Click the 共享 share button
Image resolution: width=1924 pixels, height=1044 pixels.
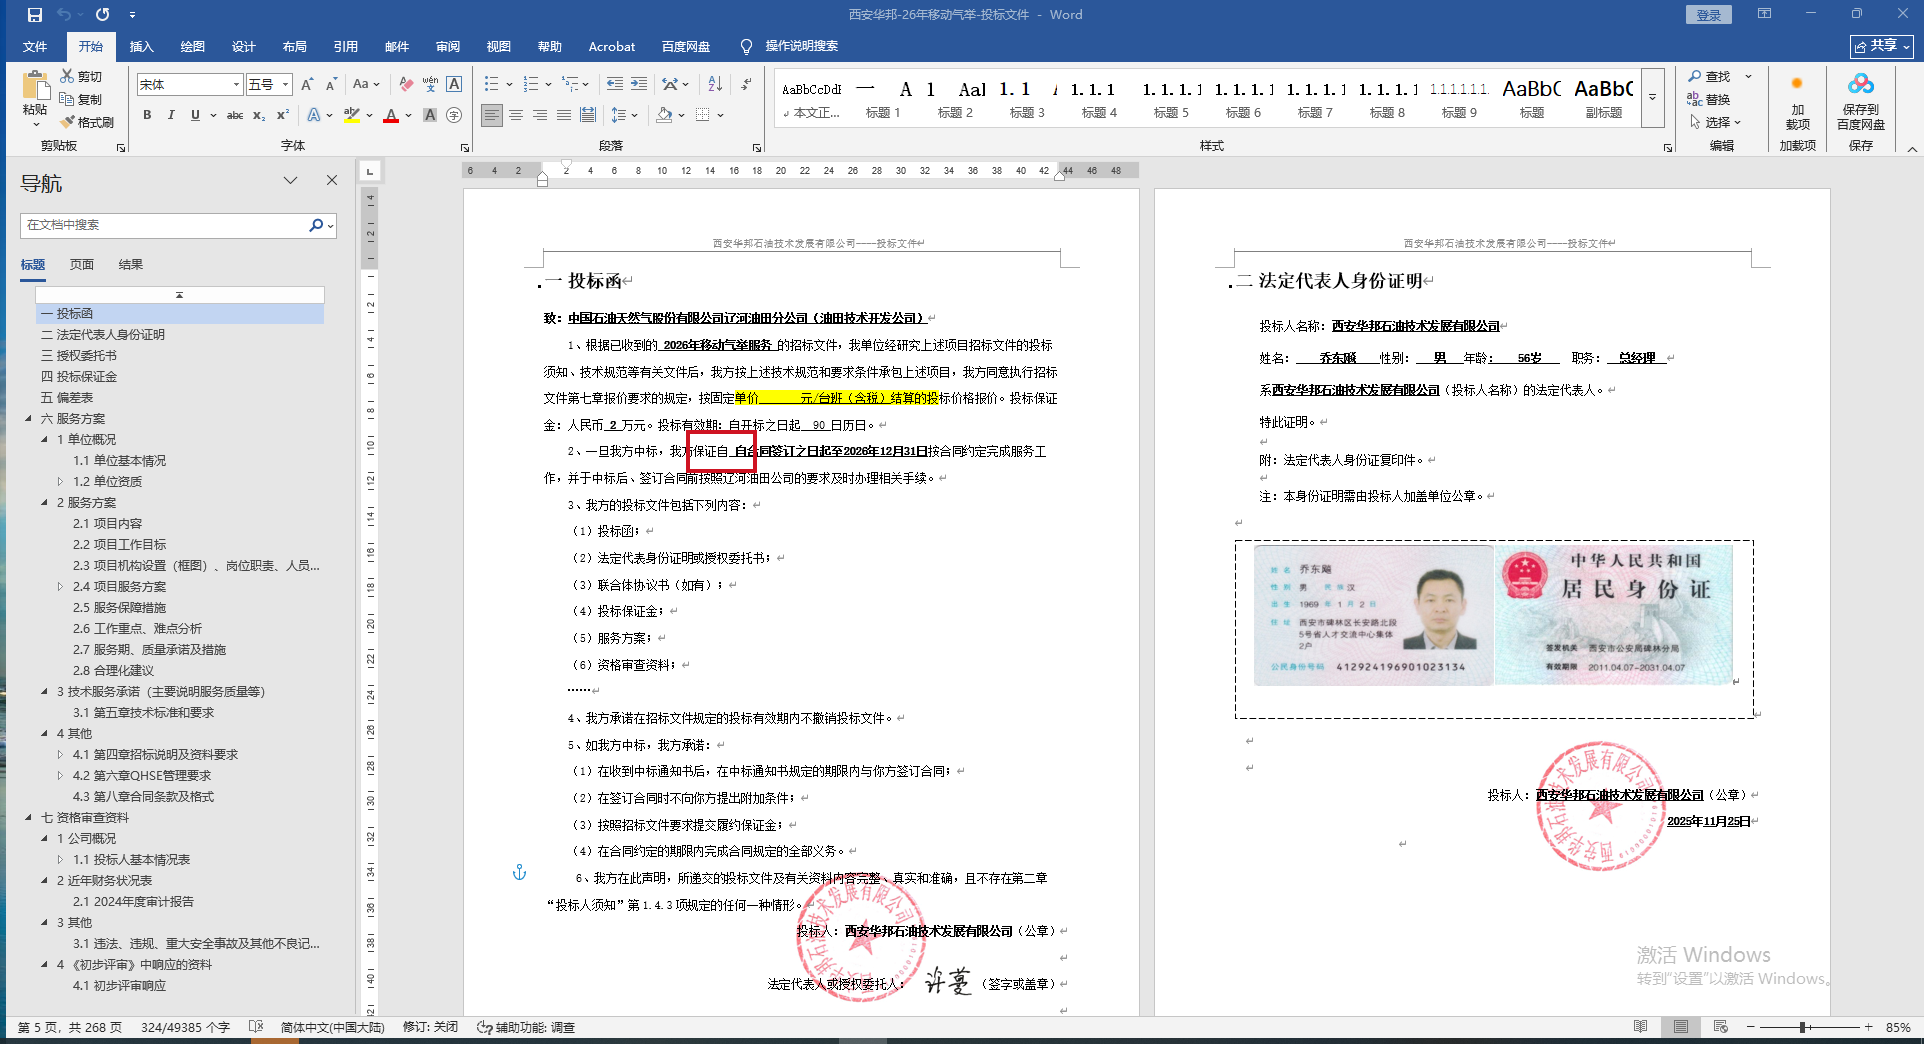point(1881,46)
